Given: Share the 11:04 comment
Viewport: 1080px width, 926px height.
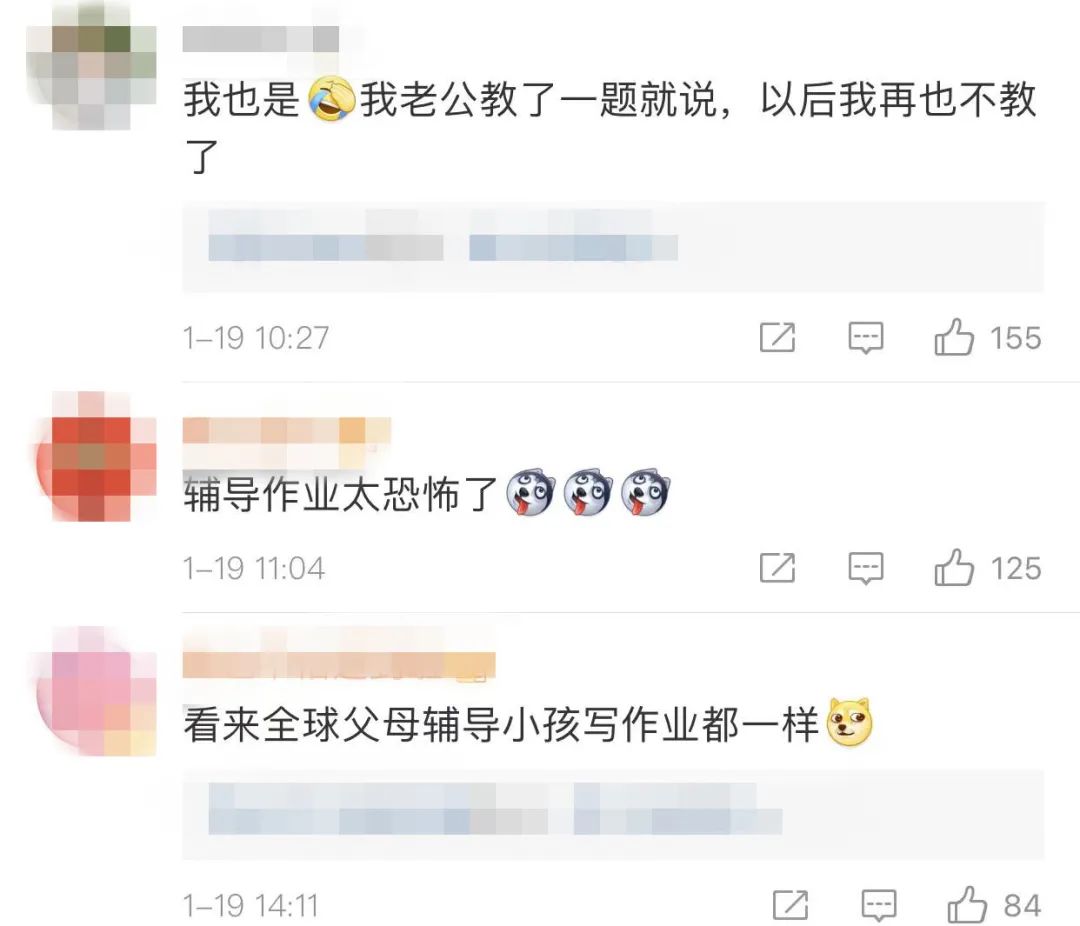Looking at the screenshot, I should (777, 568).
